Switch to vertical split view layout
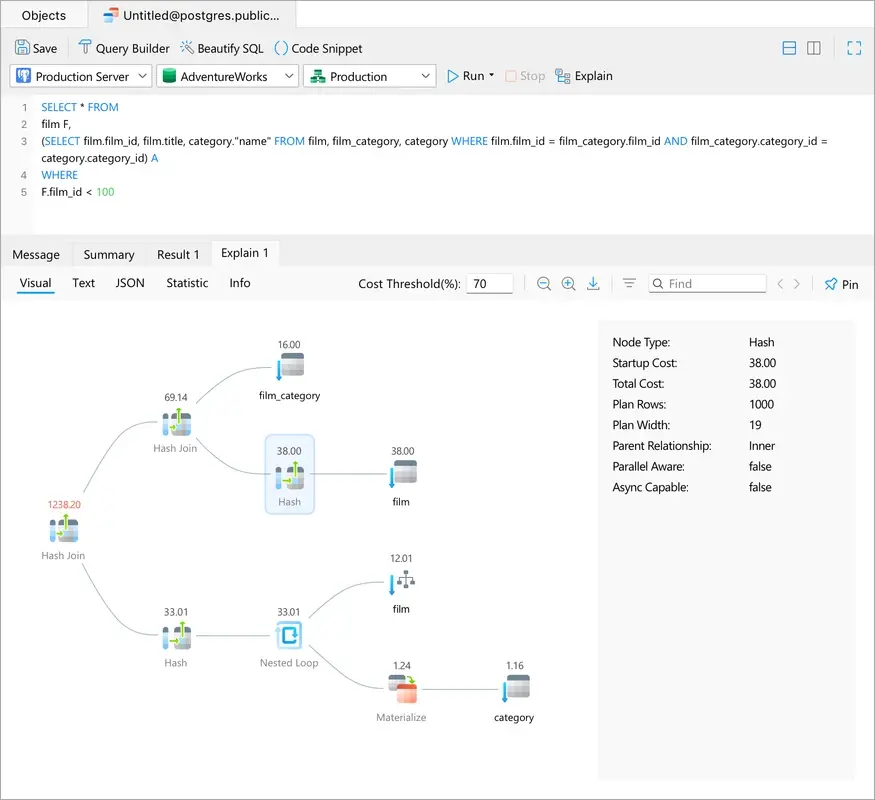 [813, 47]
